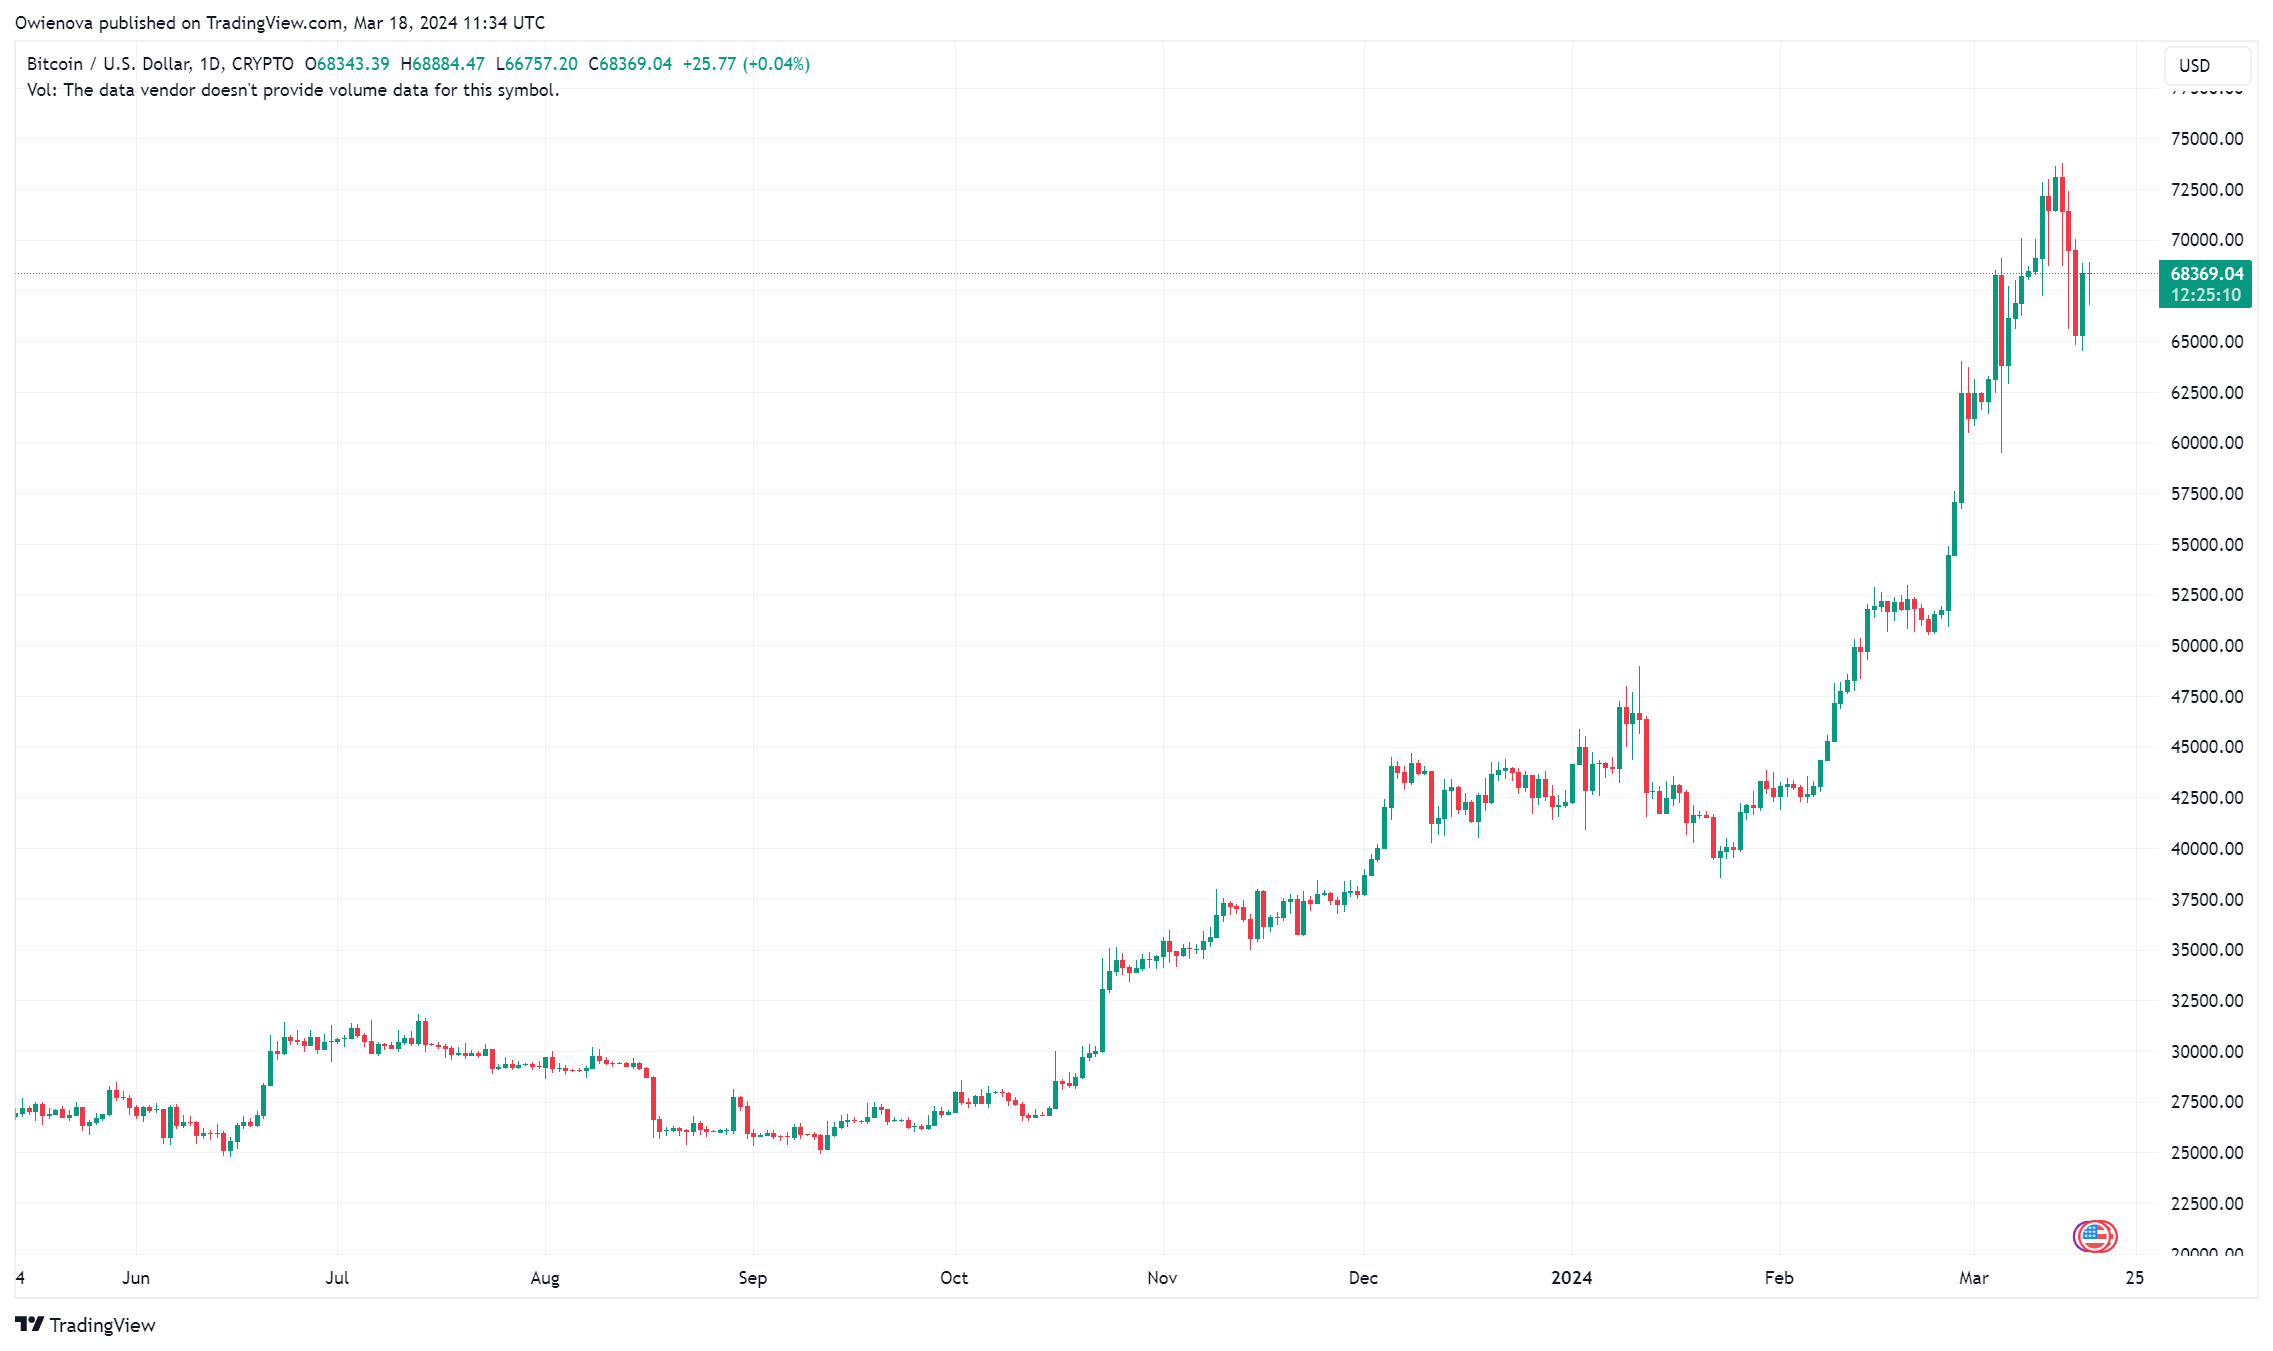The height and width of the screenshot is (1351, 2273).
Task: Click the Nov label on time axis
Action: 1162,1277
